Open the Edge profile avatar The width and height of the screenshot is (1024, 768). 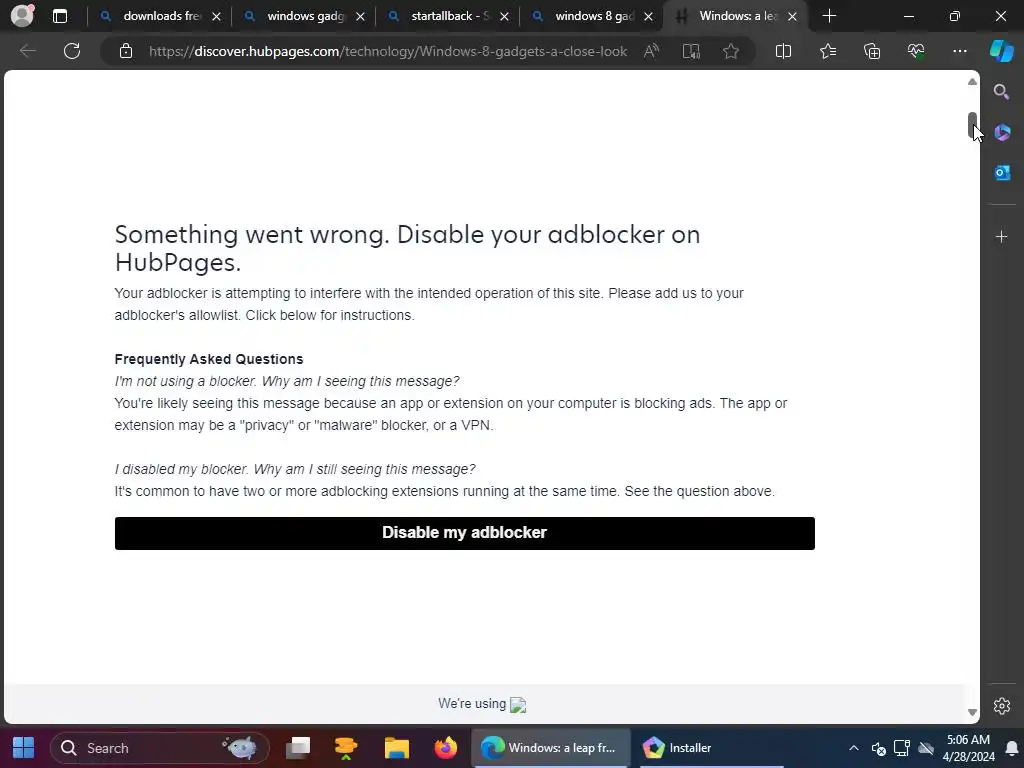click(x=22, y=16)
